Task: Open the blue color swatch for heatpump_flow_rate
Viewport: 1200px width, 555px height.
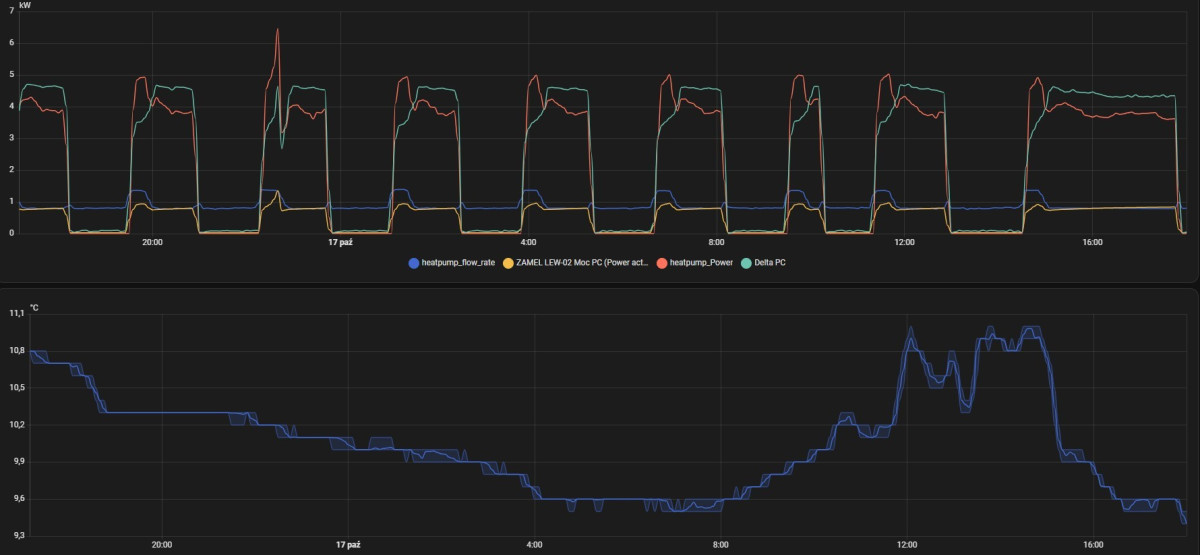Action: click(x=414, y=262)
